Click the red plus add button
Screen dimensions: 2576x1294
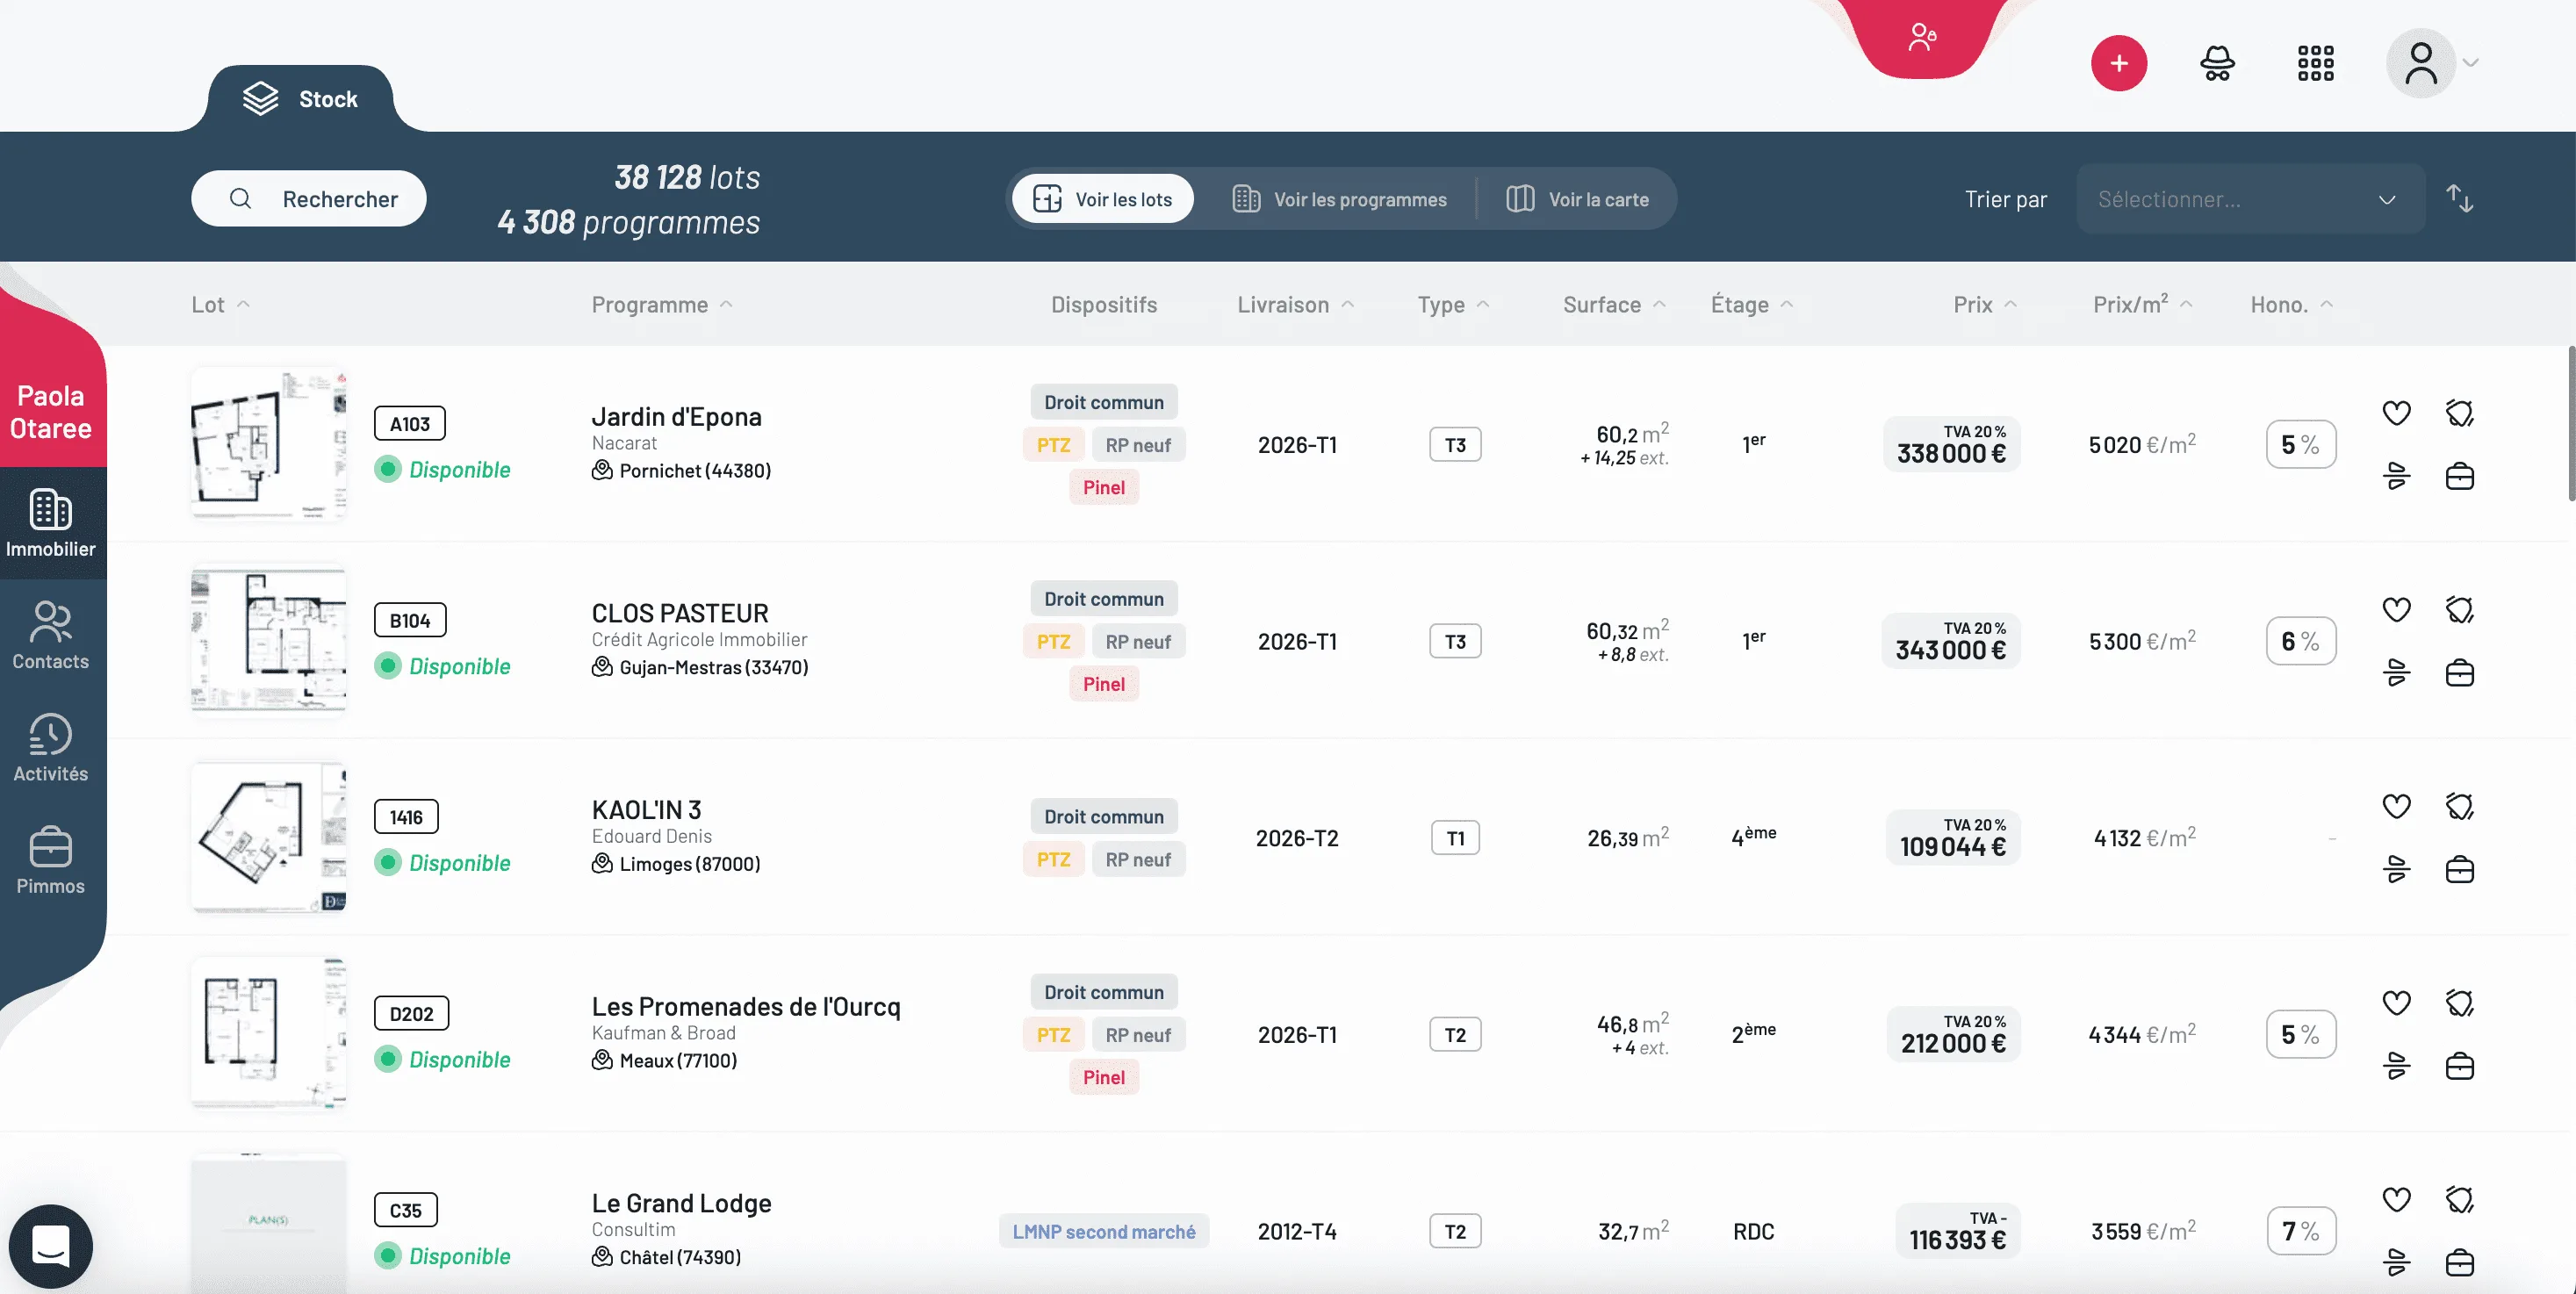(x=2118, y=63)
